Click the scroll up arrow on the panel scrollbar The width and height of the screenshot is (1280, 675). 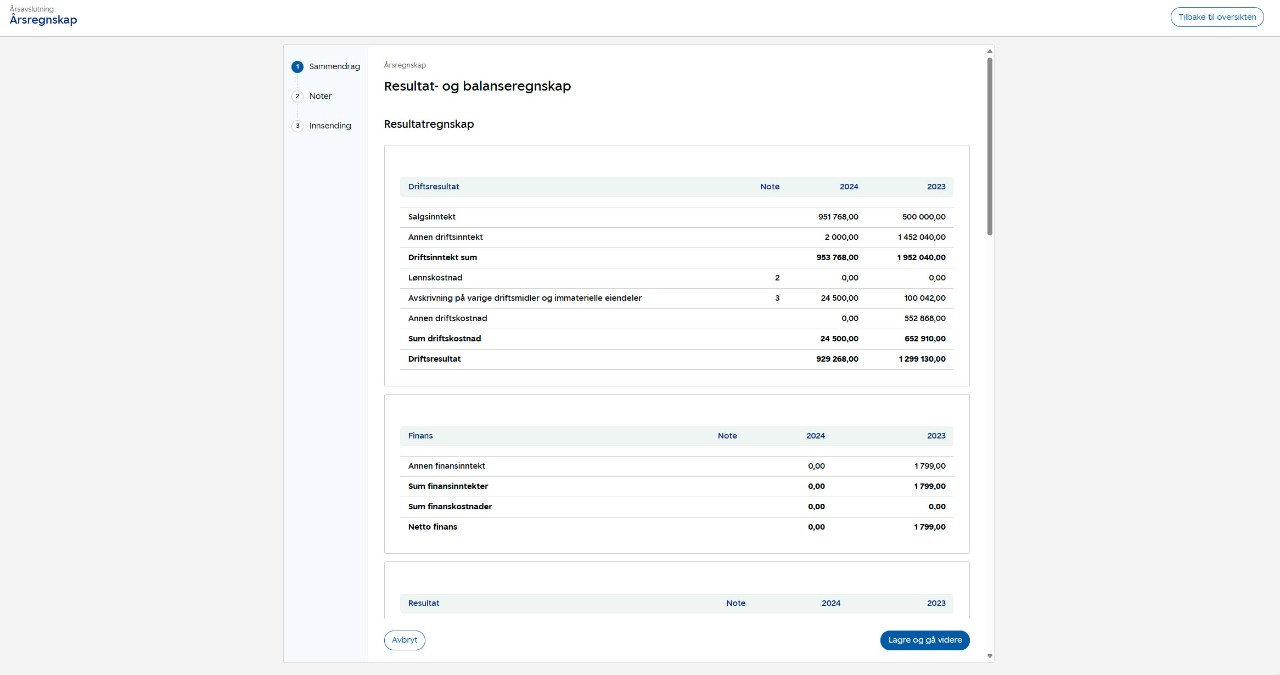(989, 51)
